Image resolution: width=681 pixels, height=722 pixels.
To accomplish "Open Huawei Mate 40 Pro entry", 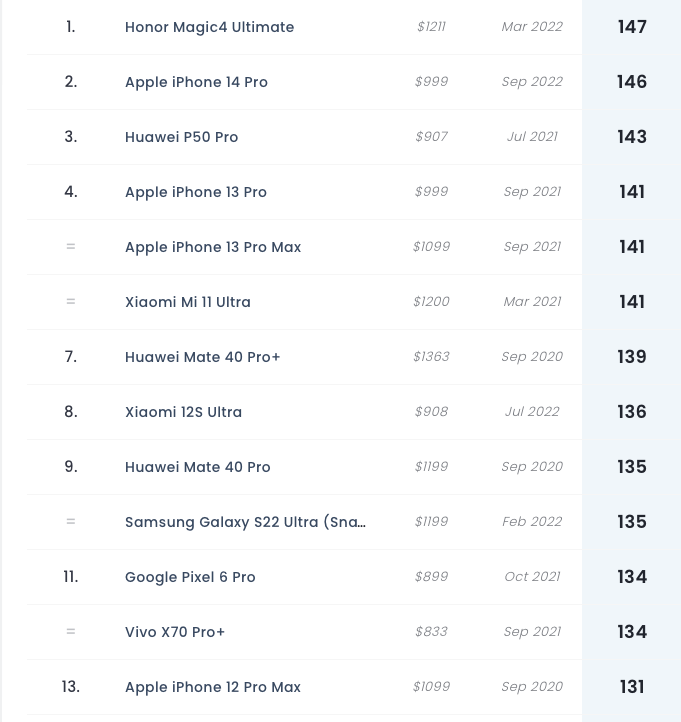I will click(x=198, y=467).
